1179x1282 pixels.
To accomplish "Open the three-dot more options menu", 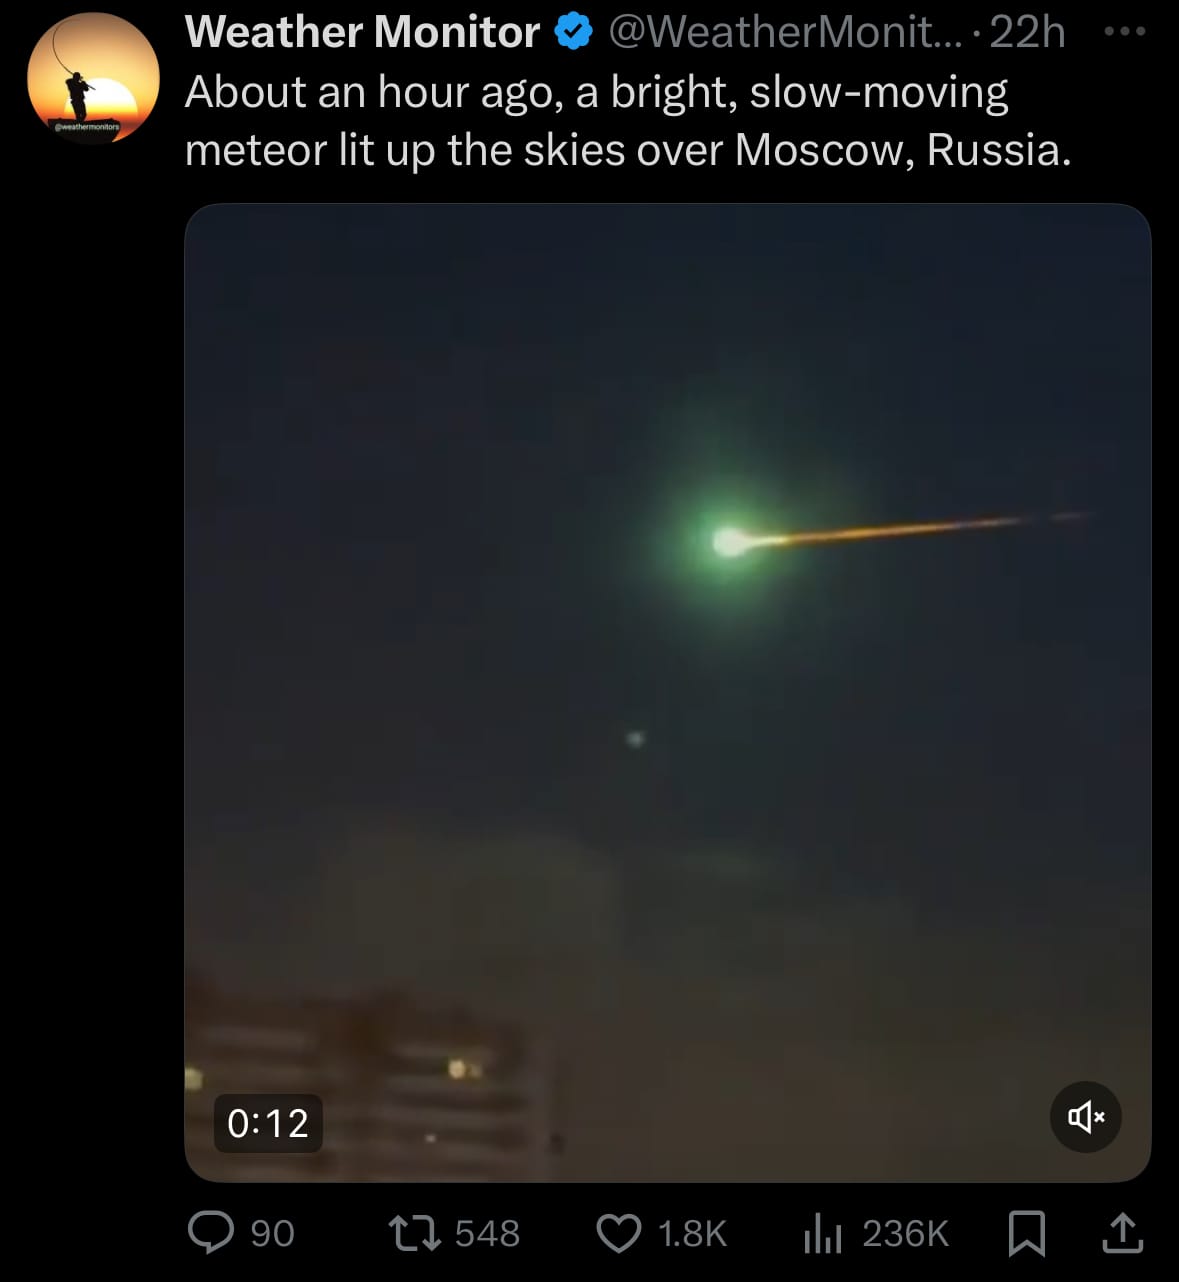I will 1124,31.
